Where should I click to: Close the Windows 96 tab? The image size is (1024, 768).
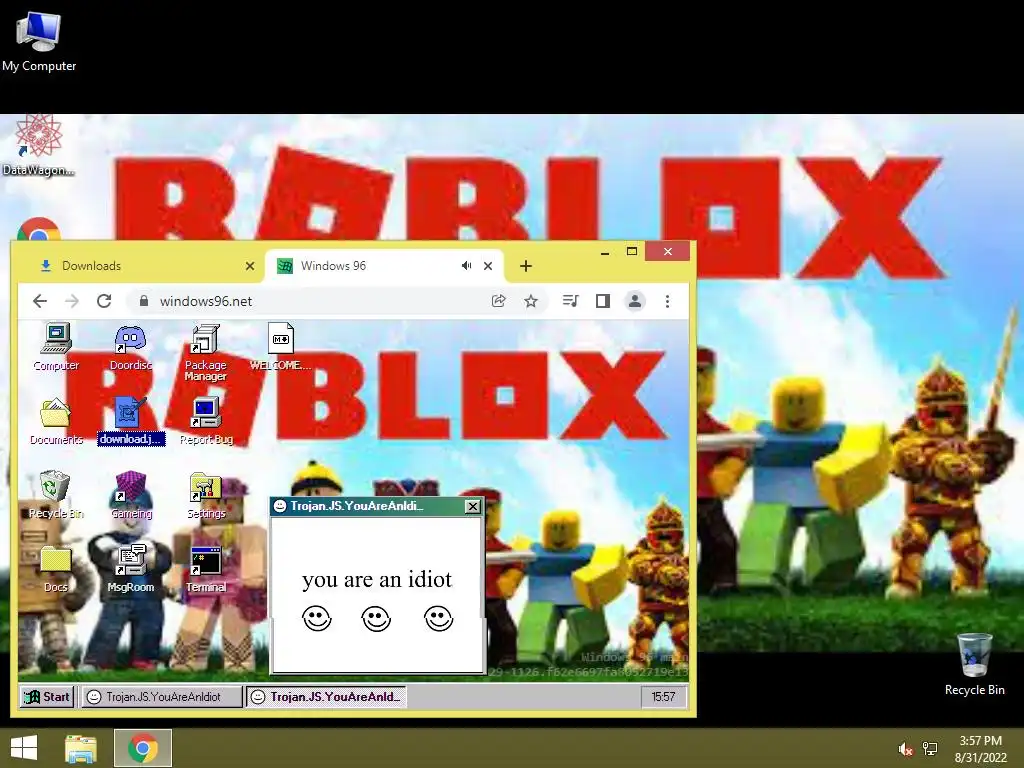tap(488, 266)
